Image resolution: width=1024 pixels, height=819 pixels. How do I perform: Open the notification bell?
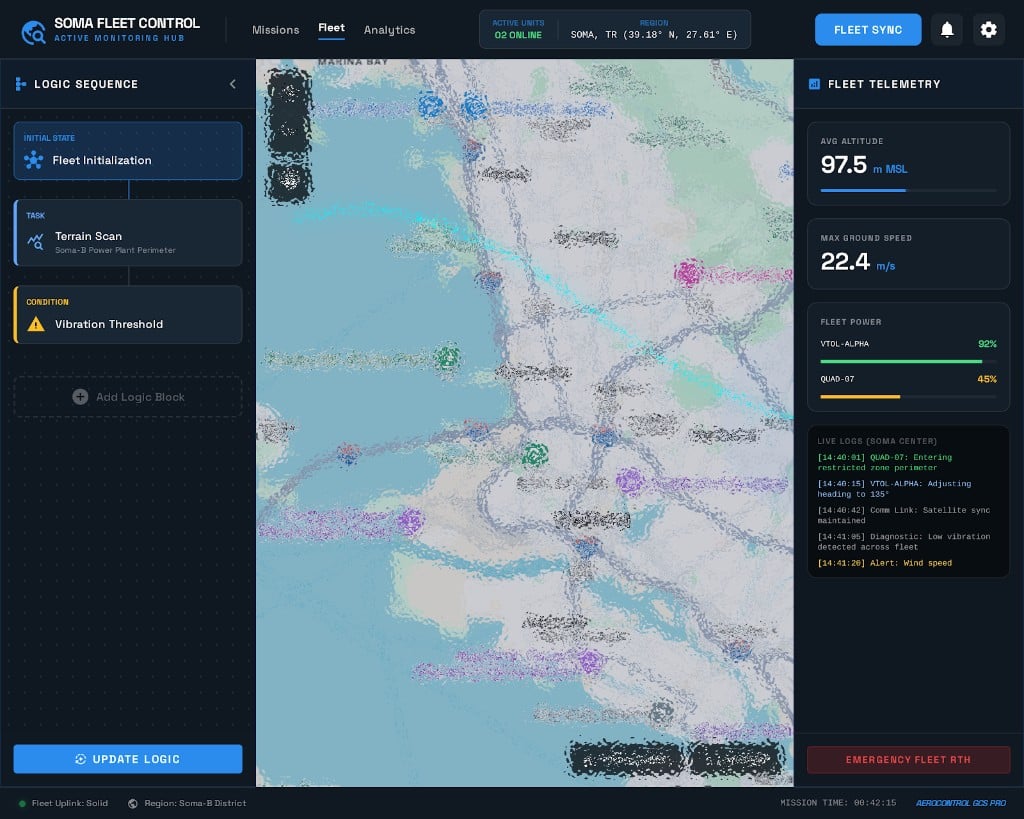pos(947,29)
